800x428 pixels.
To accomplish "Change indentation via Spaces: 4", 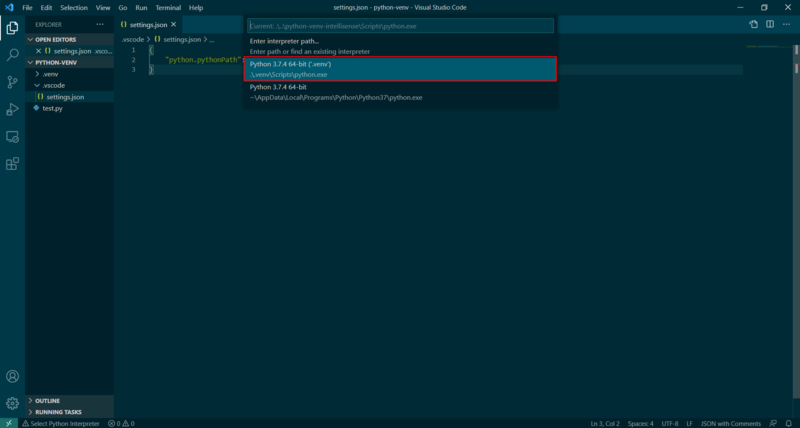I will [x=641, y=423].
